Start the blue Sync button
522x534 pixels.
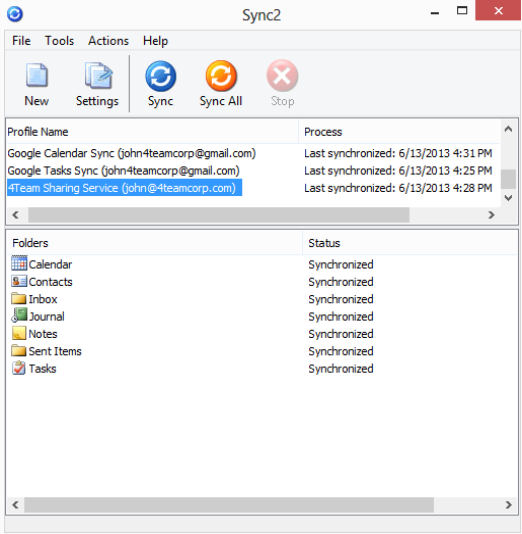[160, 76]
